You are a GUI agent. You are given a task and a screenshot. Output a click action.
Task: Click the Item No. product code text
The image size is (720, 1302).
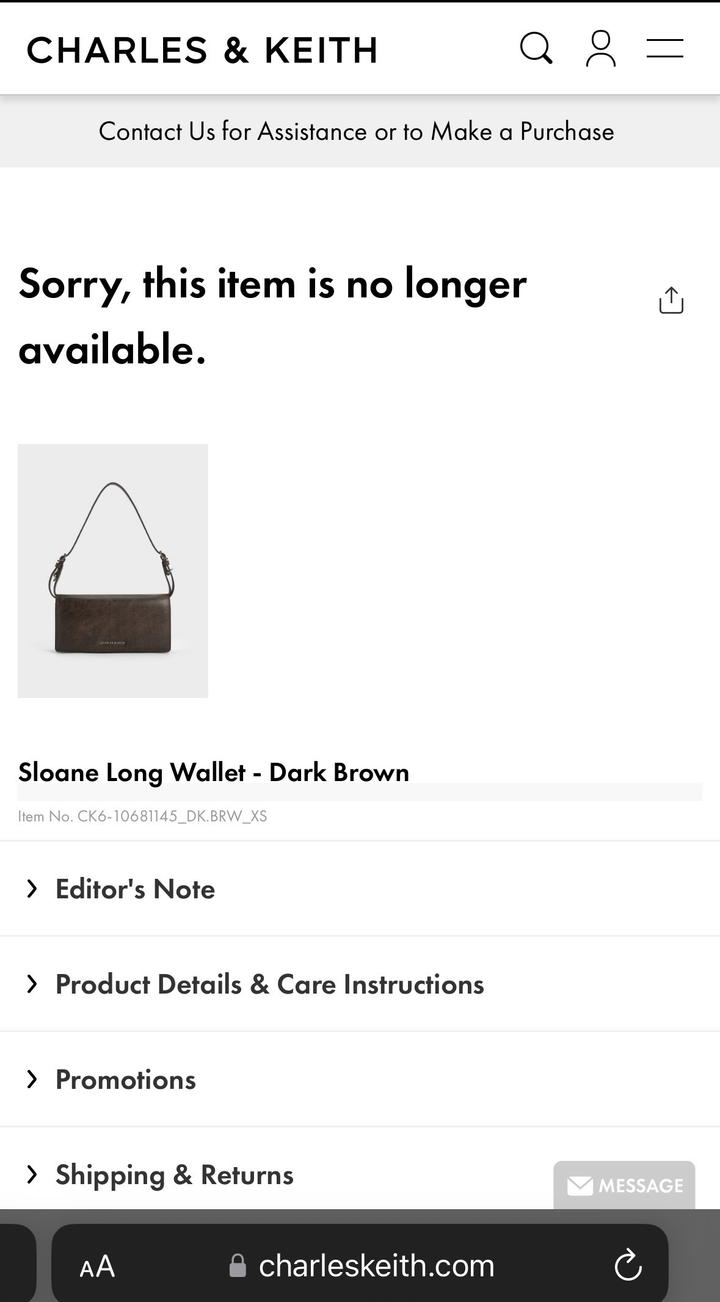[x=143, y=816]
